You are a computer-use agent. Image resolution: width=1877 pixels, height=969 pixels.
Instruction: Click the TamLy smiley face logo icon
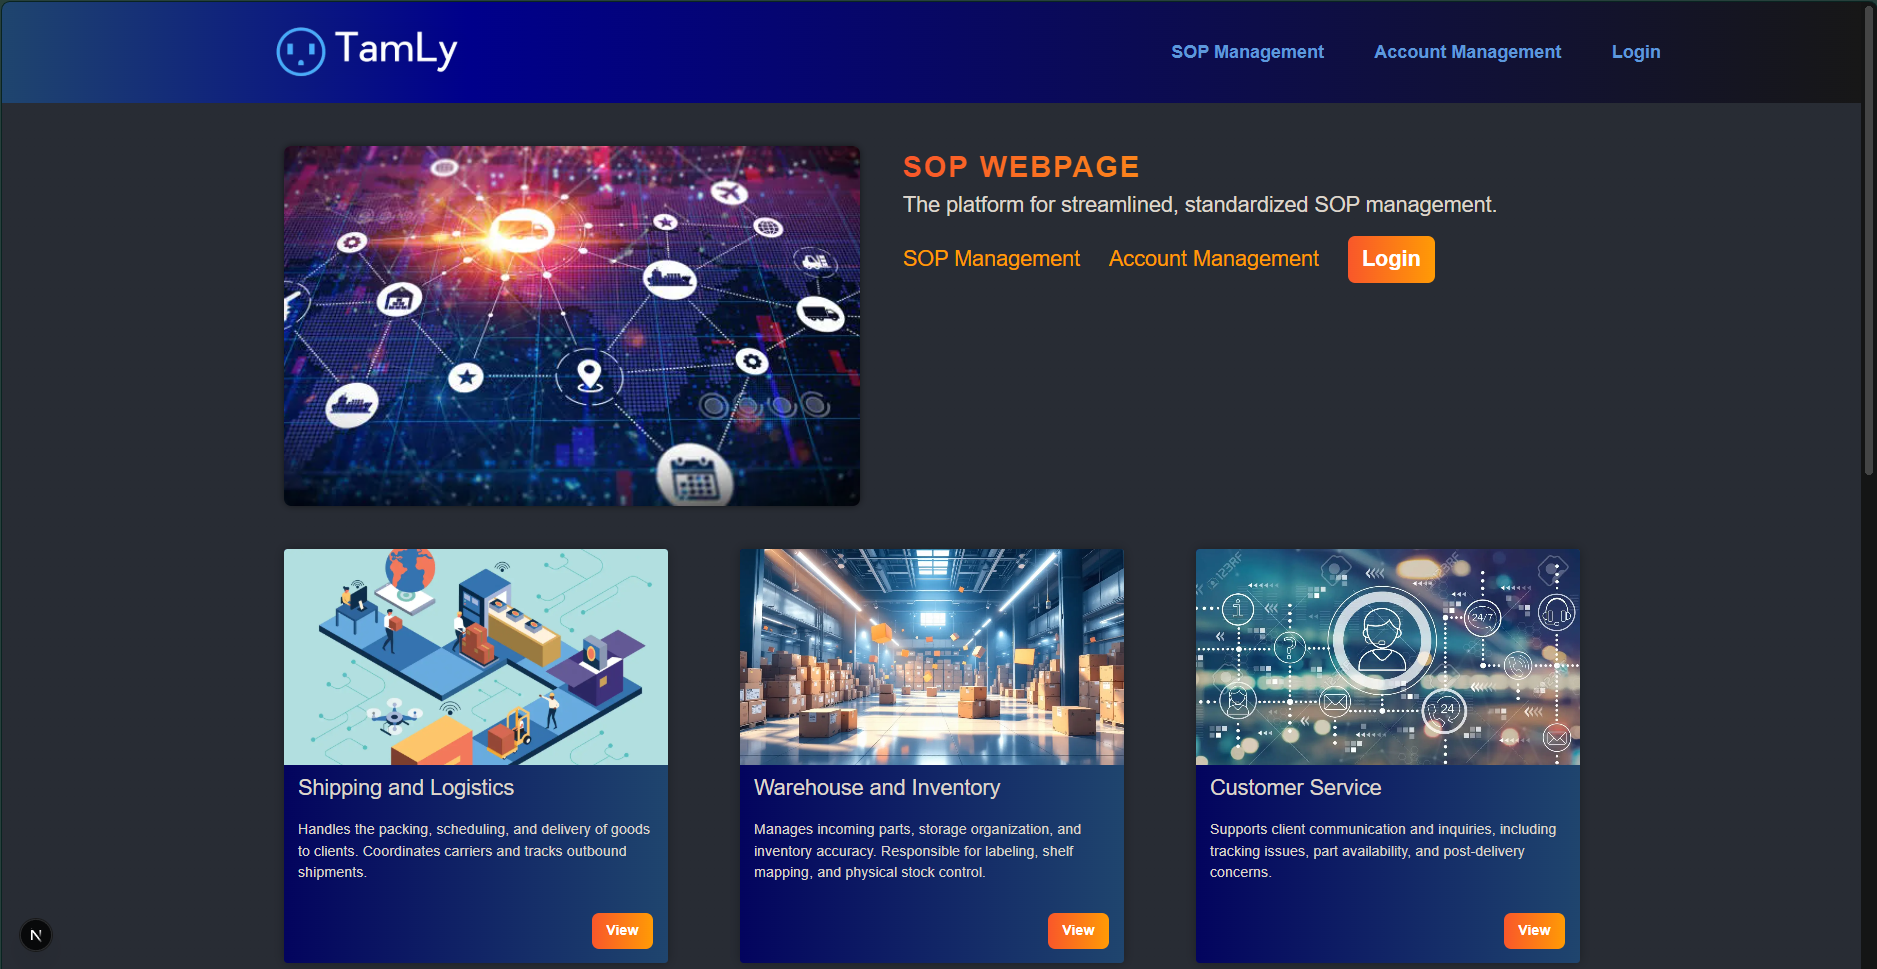pyautogui.click(x=300, y=51)
